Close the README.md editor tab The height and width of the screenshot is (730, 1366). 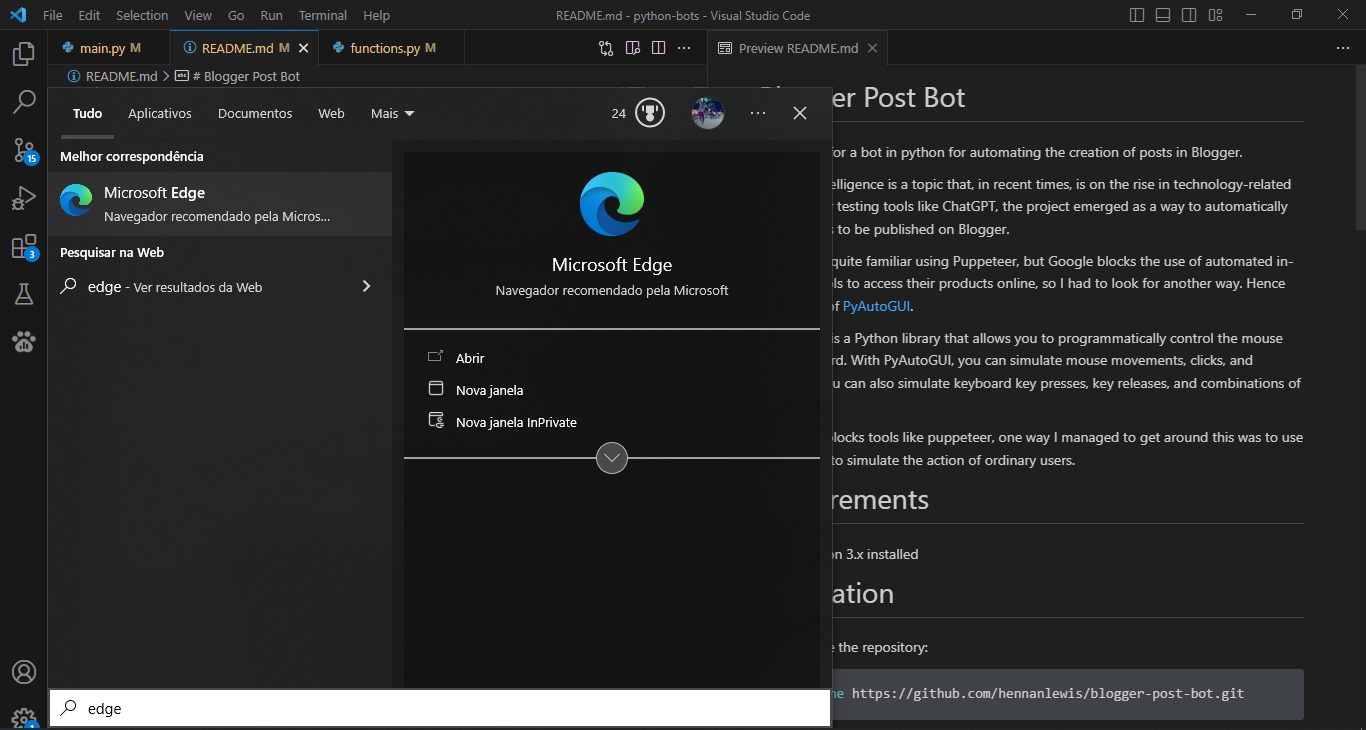(x=304, y=48)
